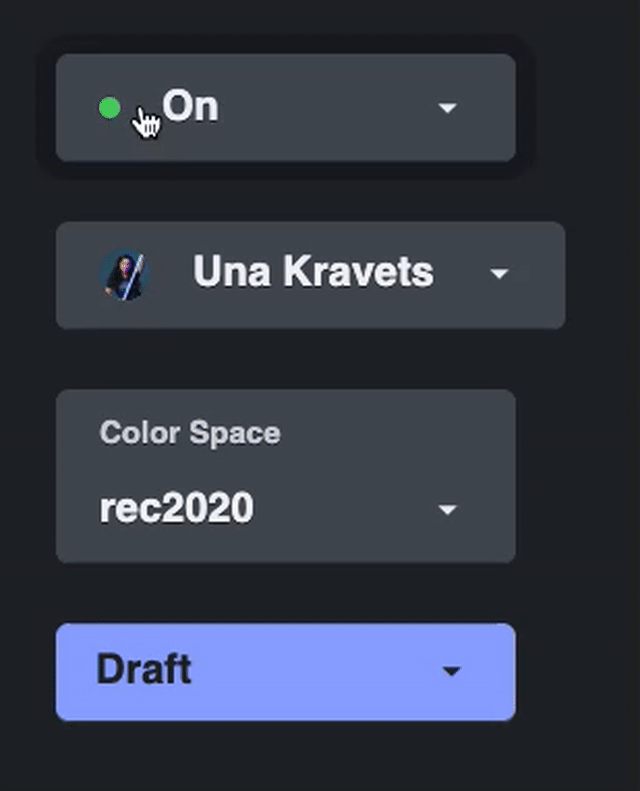Expand the Color Space select menu

pos(285,476)
